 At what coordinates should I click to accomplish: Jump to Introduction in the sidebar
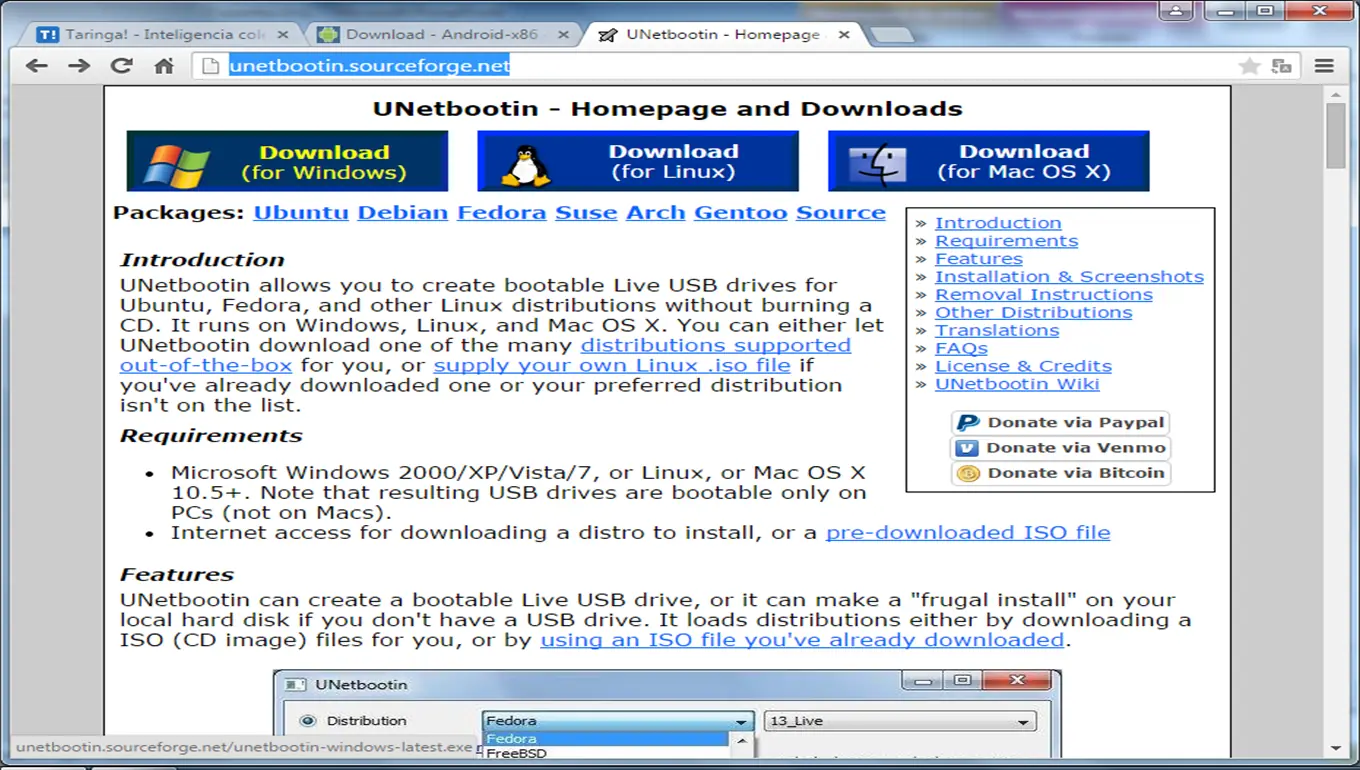tap(998, 223)
